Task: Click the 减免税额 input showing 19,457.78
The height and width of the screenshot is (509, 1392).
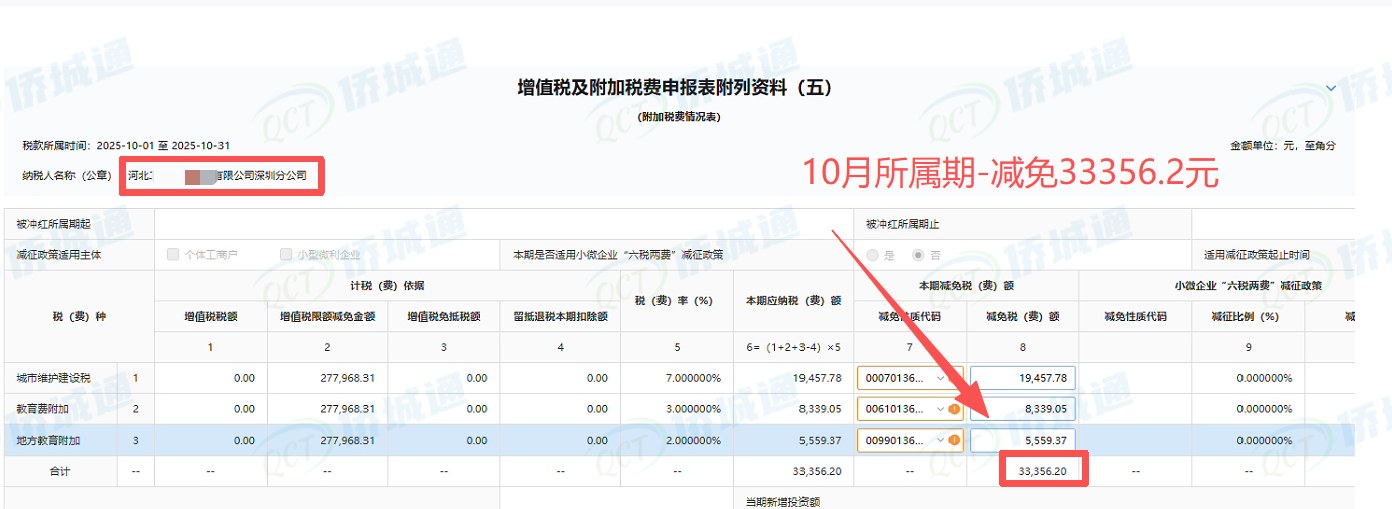Action: click(x=1022, y=378)
